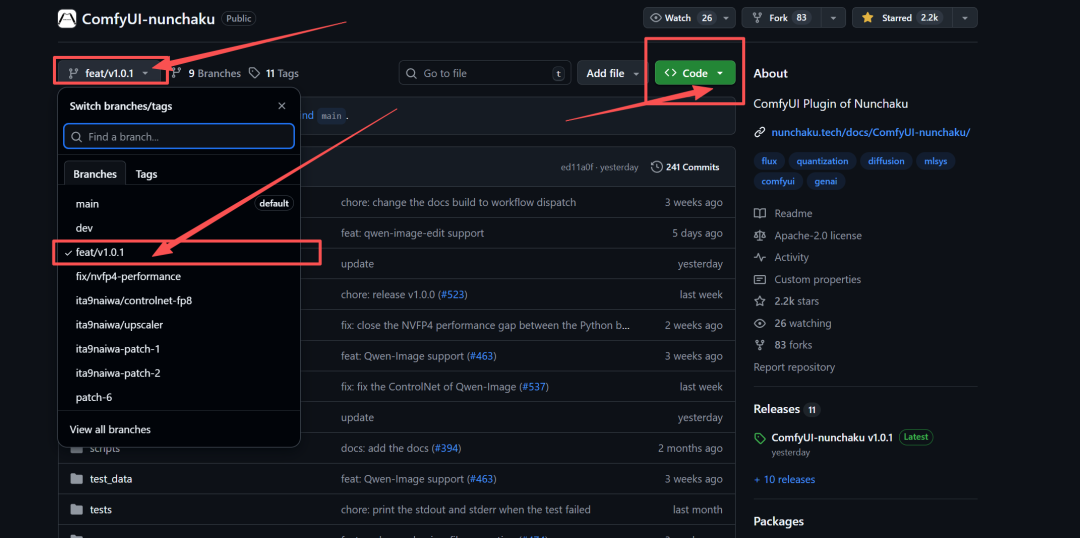The image size is (1080, 538).
Task: Click the Go to file search box
Action: point(485,73)
